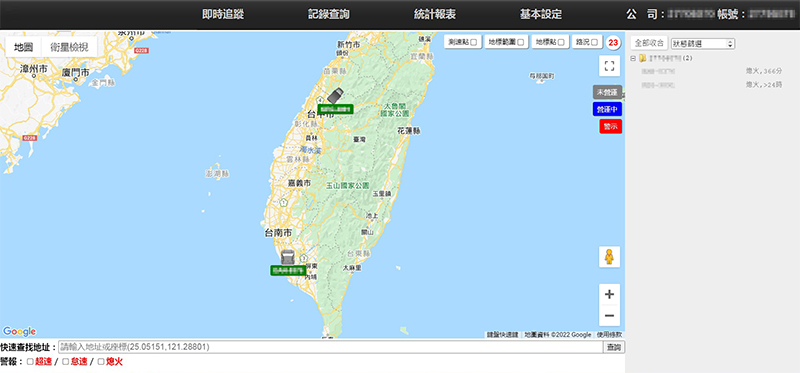This screenshot has width=800, height=373.
Task: Open the 即時追蹤 tab
Action: pyautogui.click(x=223, y=14)
